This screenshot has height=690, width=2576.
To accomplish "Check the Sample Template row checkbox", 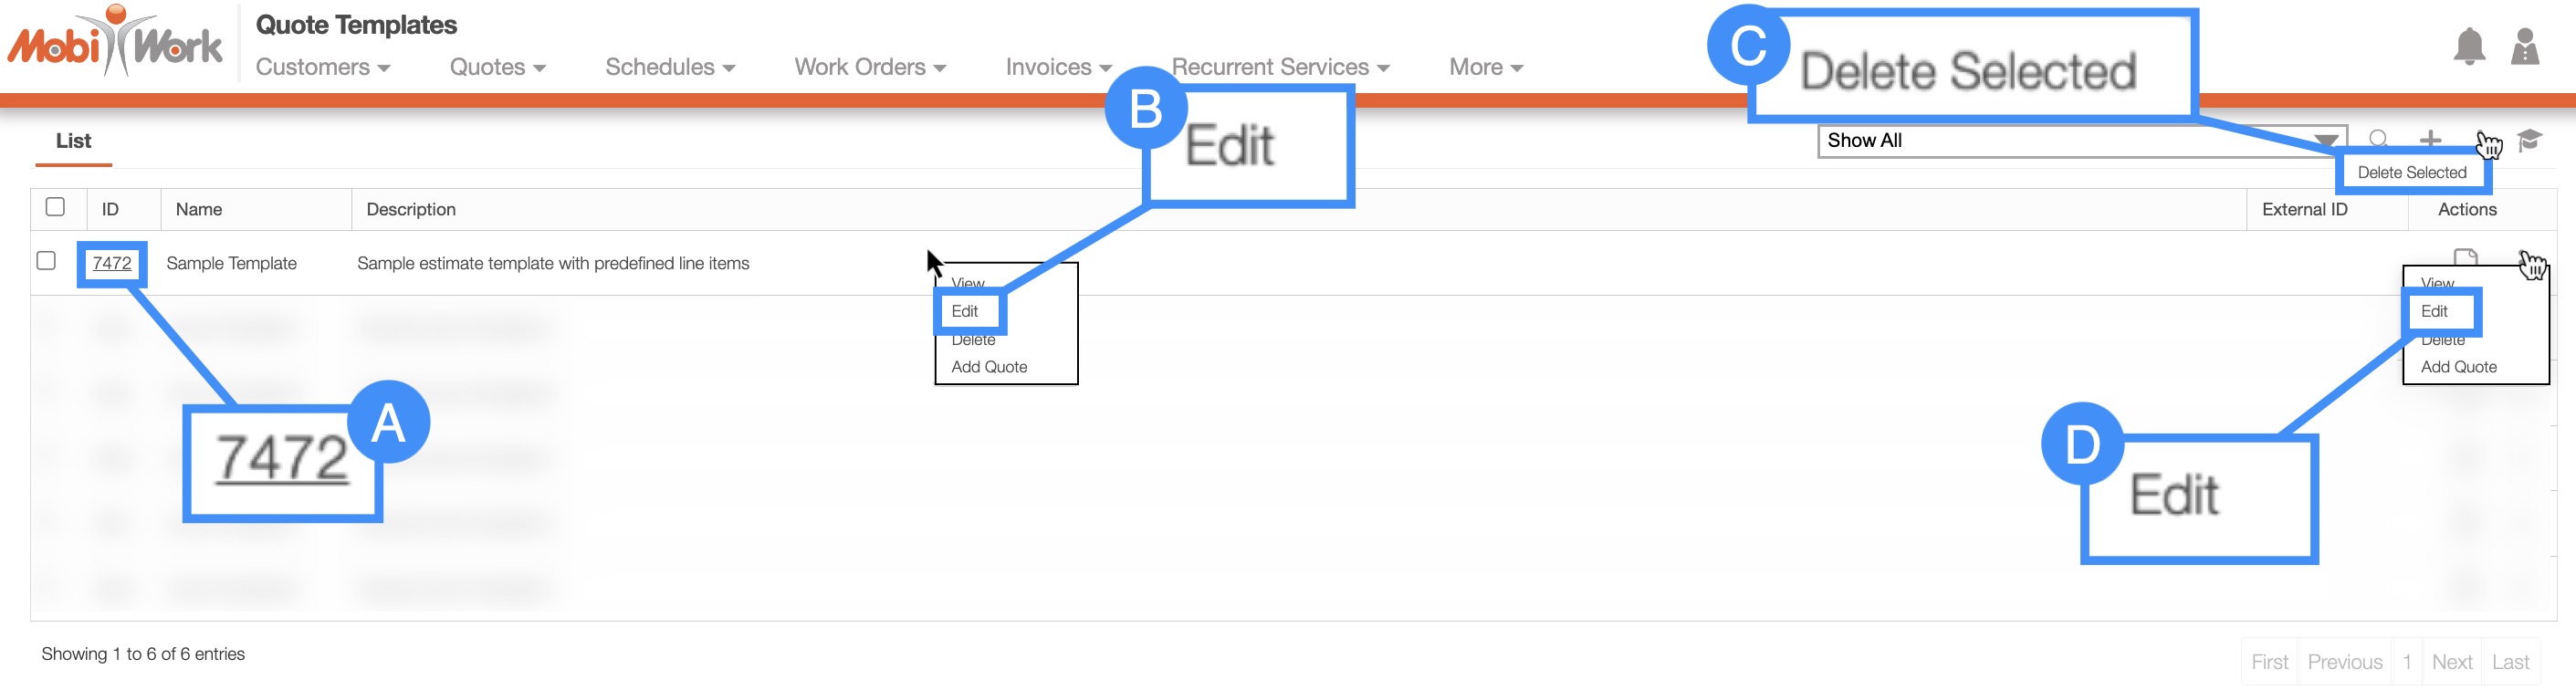I will click(x=46, y=261).
